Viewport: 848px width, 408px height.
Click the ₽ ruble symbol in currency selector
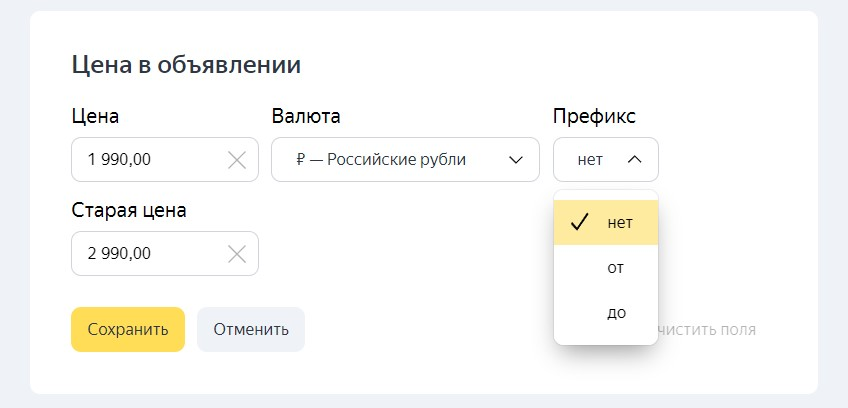301,160
